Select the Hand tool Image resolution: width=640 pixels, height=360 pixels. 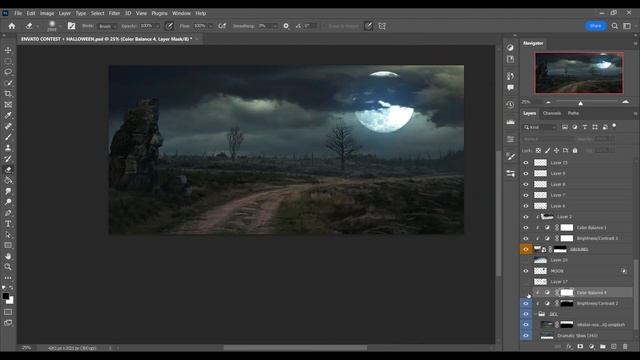(8, 256)
